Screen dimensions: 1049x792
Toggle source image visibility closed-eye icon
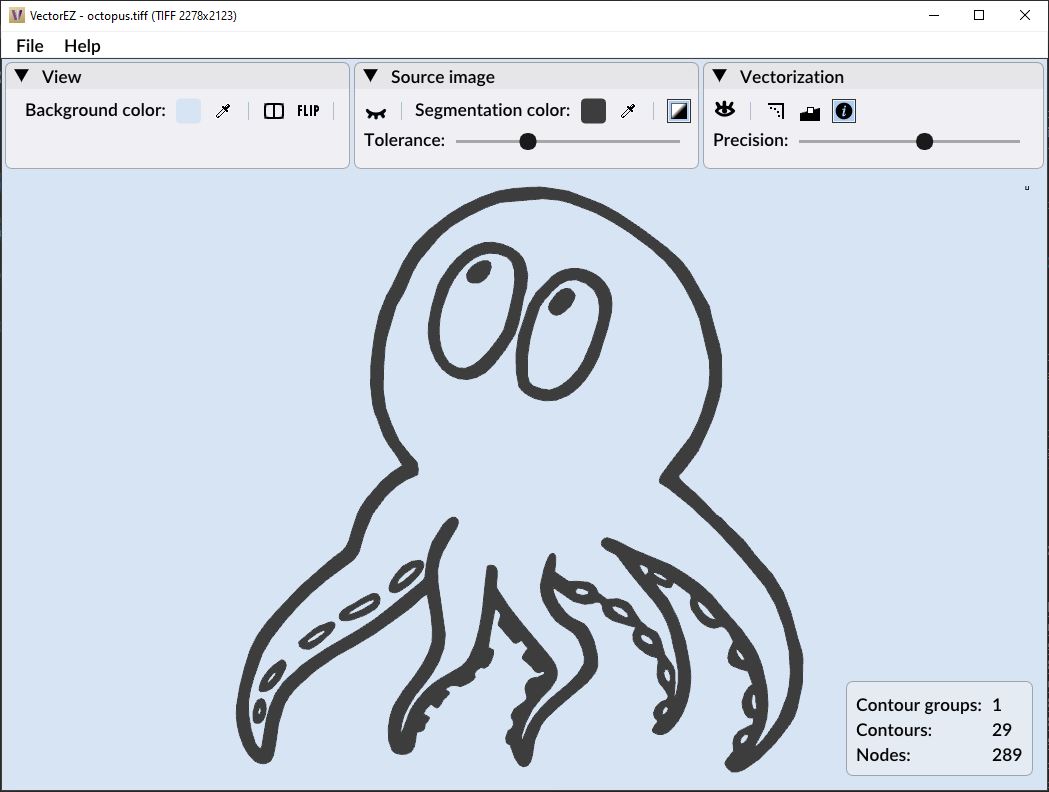coord(376,112)
